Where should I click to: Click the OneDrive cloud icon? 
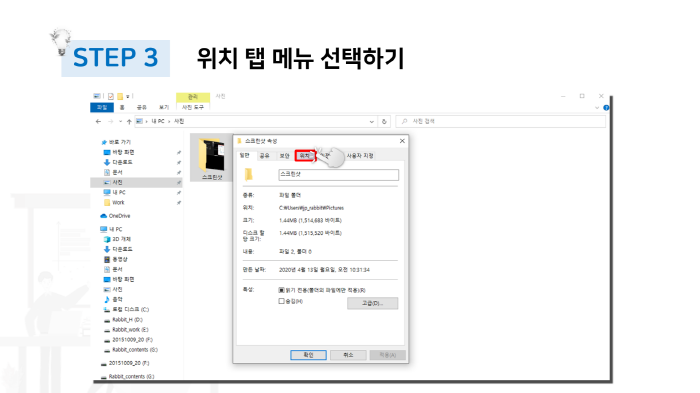(104, 216)
